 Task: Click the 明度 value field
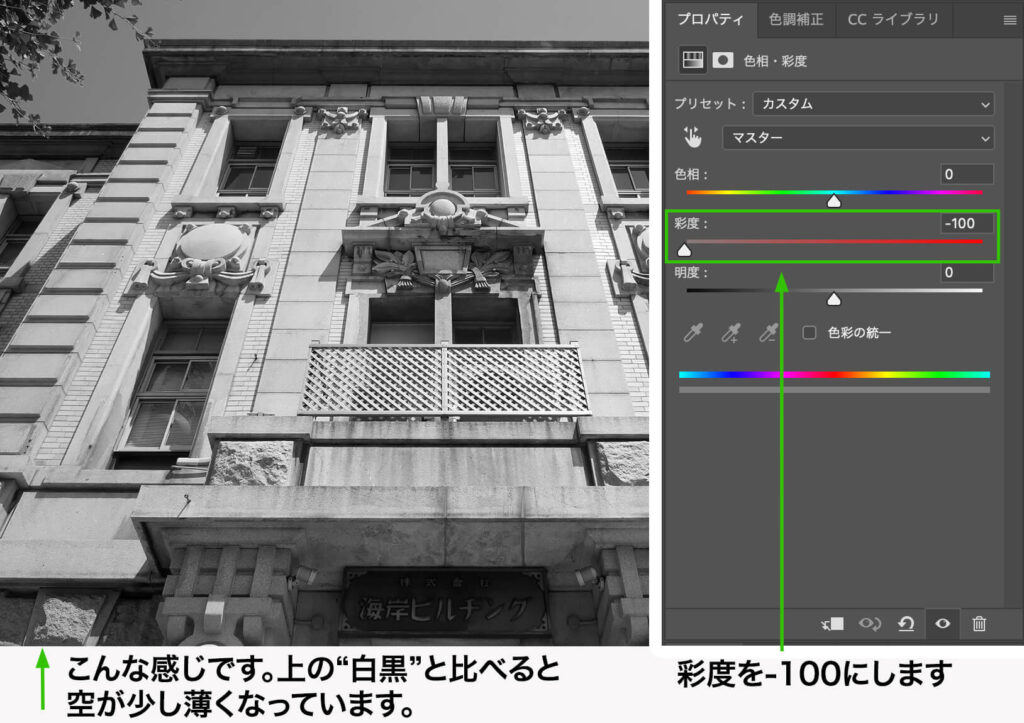pos(967,272)
